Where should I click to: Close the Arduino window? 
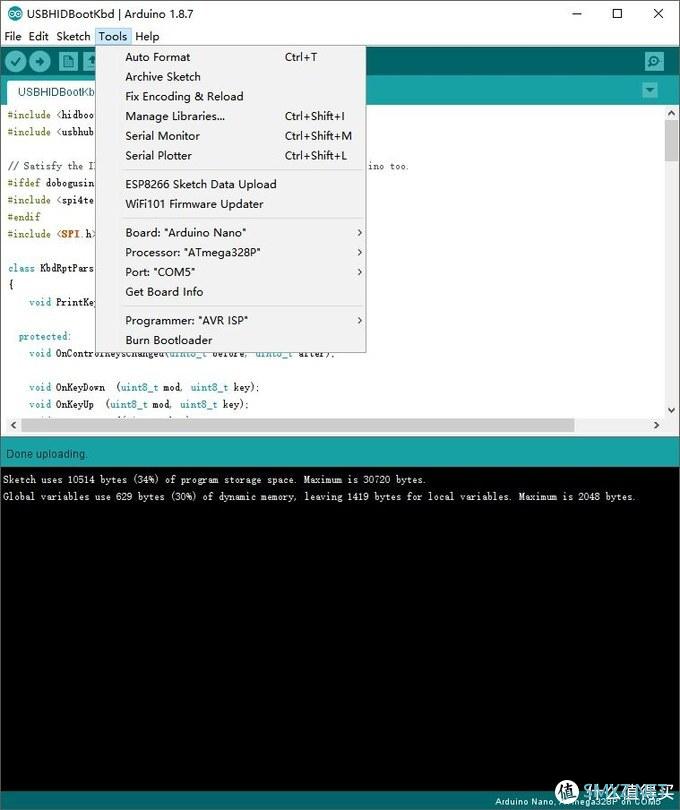pos(658,14)
